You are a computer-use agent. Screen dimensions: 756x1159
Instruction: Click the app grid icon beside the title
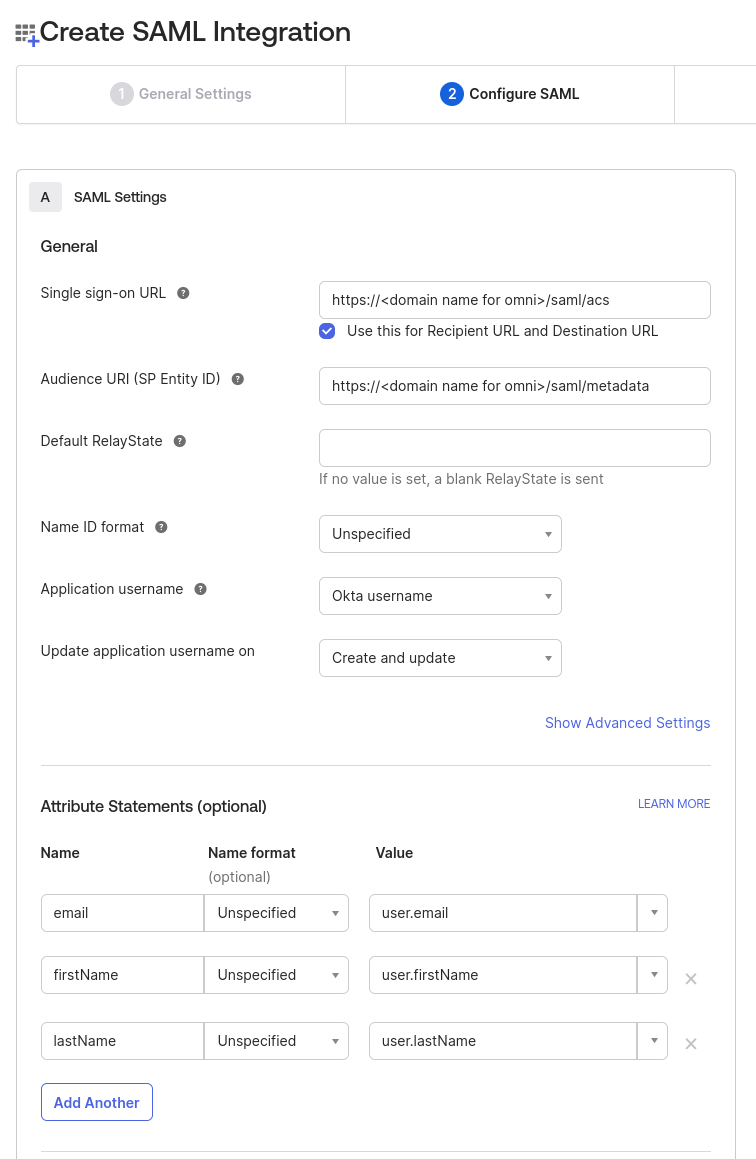[27, 34]
